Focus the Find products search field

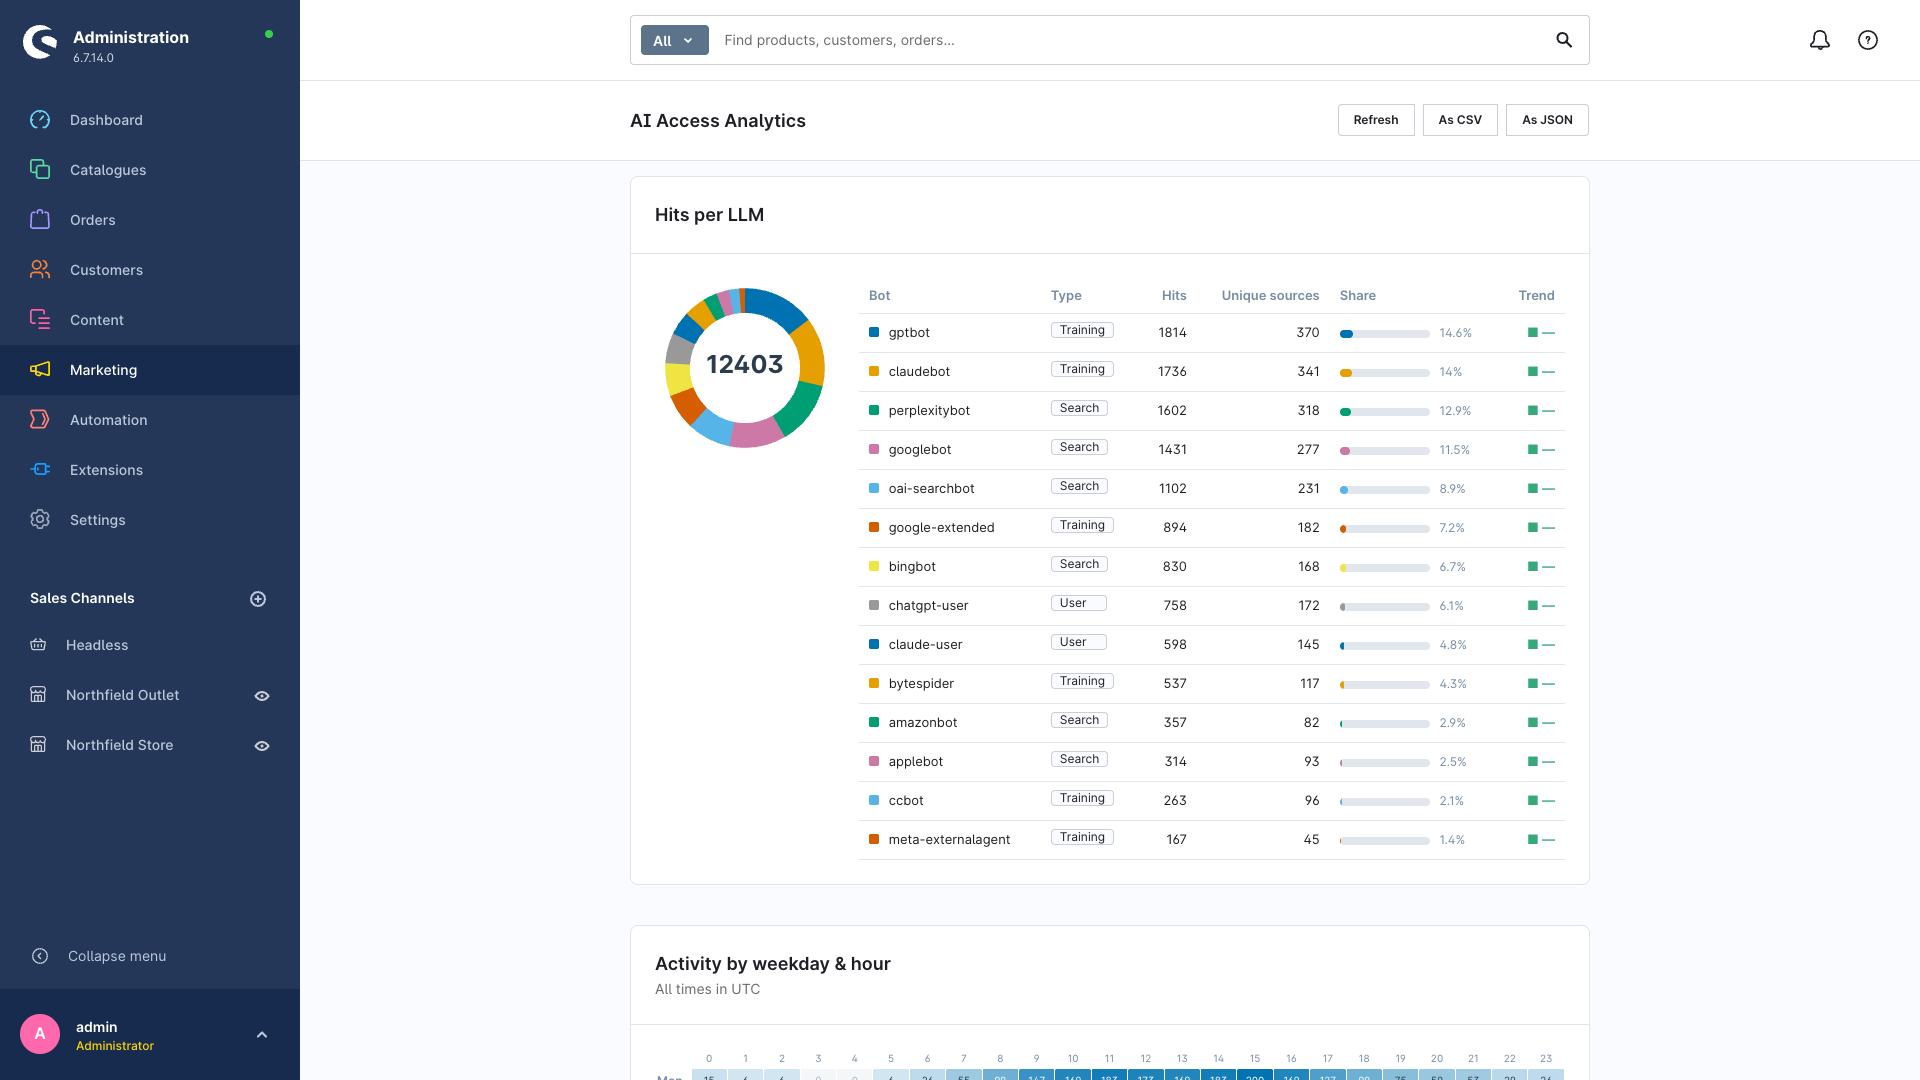(x=1130, y=40)
